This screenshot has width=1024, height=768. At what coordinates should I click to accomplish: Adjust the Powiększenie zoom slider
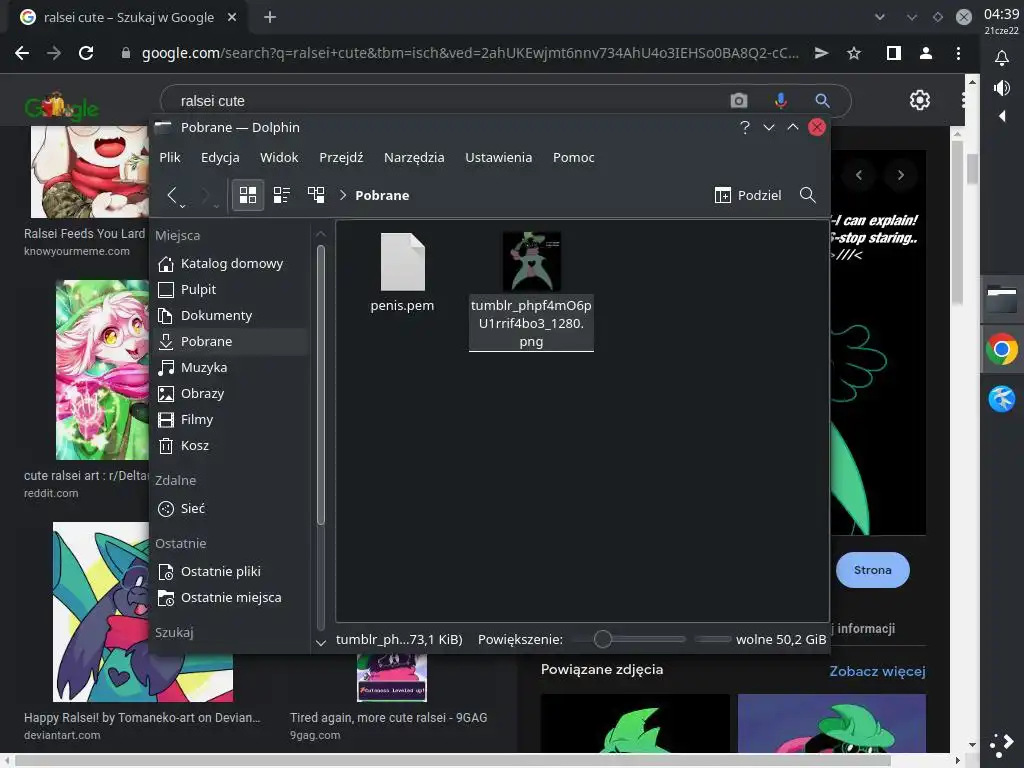pyautogui.click(x=628, y=639)
